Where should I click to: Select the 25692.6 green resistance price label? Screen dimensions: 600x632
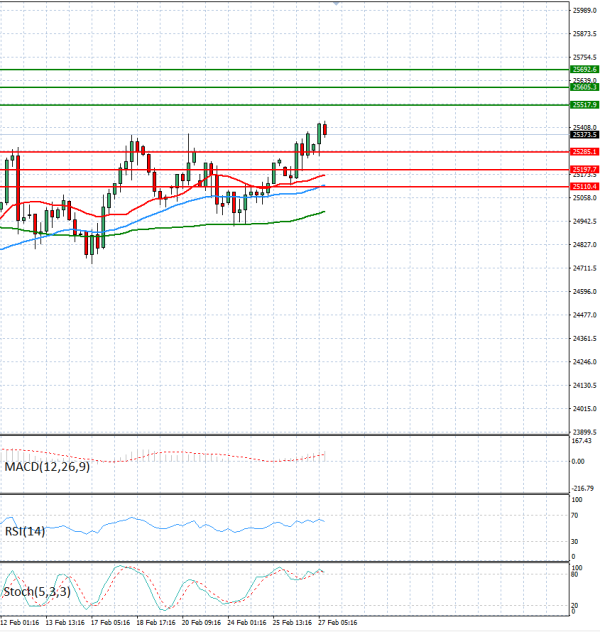(x=584, y=70)
